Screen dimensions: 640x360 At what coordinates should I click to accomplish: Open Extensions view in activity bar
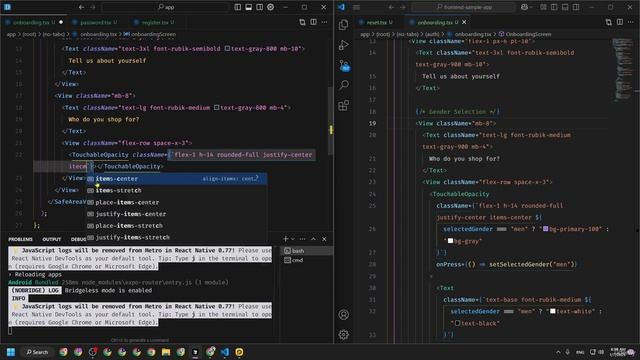point(344,105)
